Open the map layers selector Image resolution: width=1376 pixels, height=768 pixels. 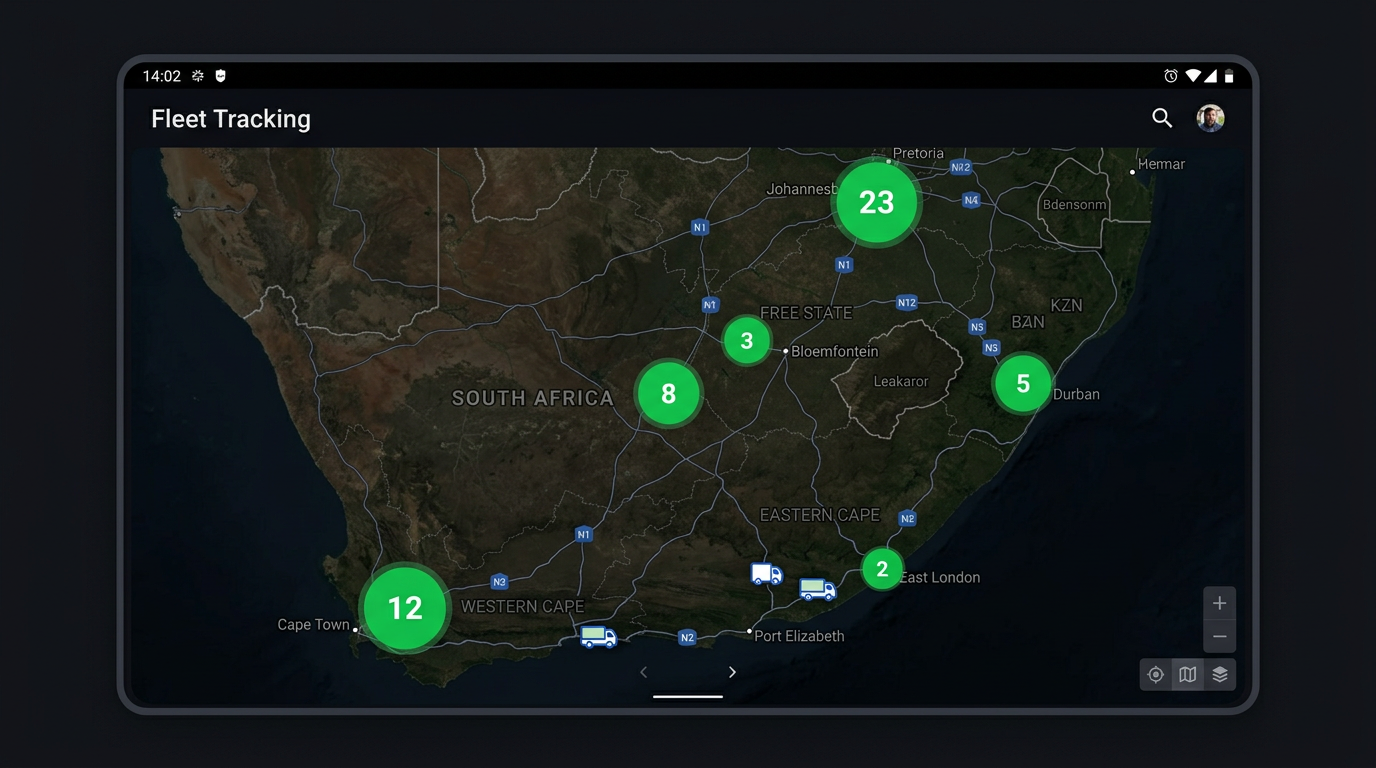[1220, 675]
